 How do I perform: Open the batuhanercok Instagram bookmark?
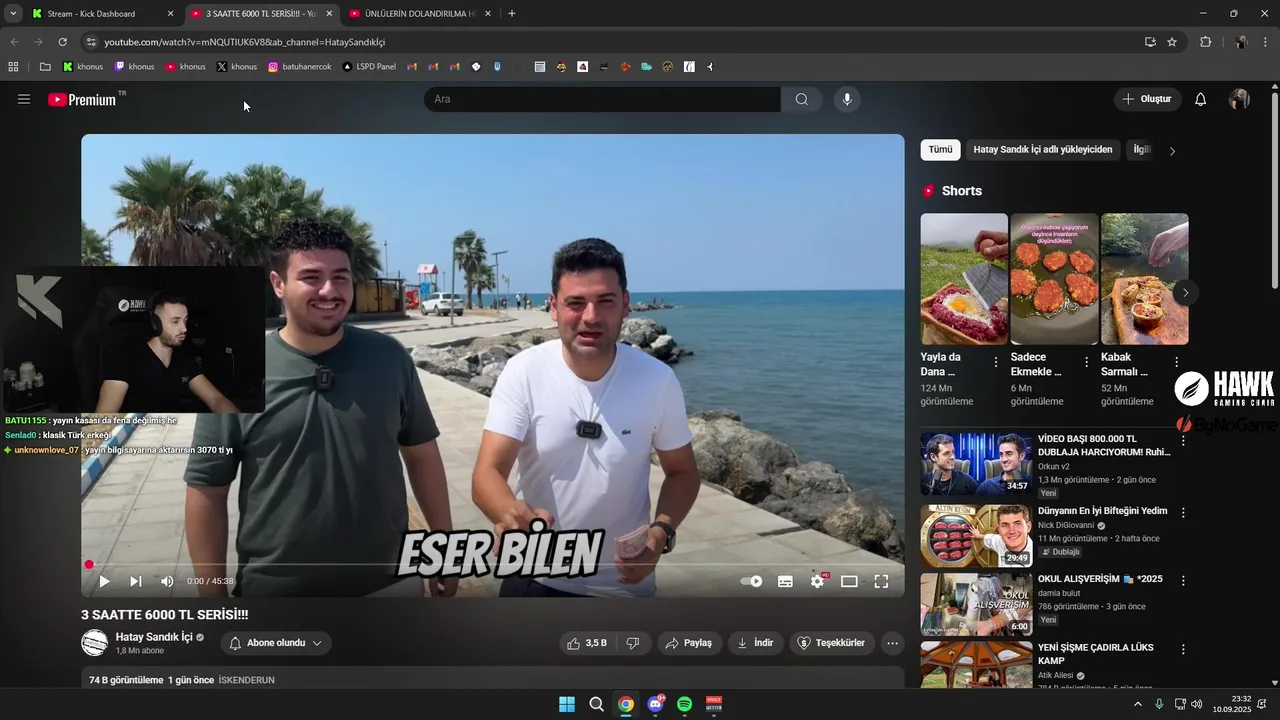(x=300, y=67)
